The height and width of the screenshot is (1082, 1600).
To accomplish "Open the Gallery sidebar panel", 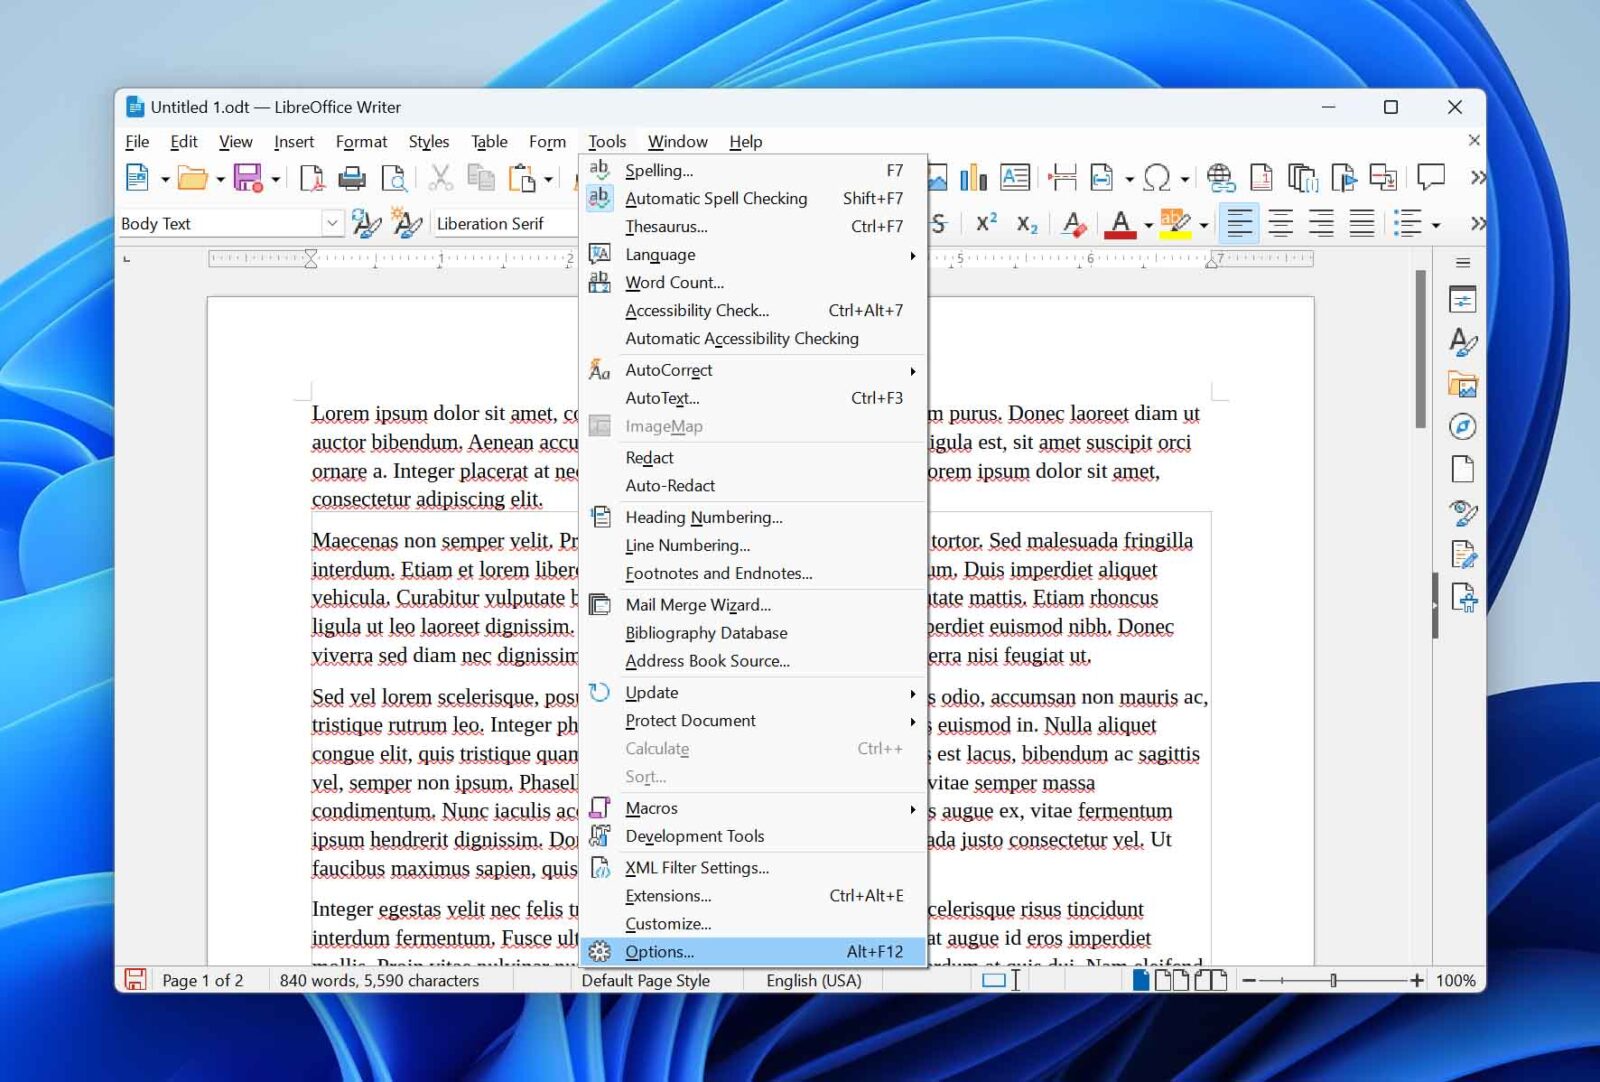I will [1463, 384].
